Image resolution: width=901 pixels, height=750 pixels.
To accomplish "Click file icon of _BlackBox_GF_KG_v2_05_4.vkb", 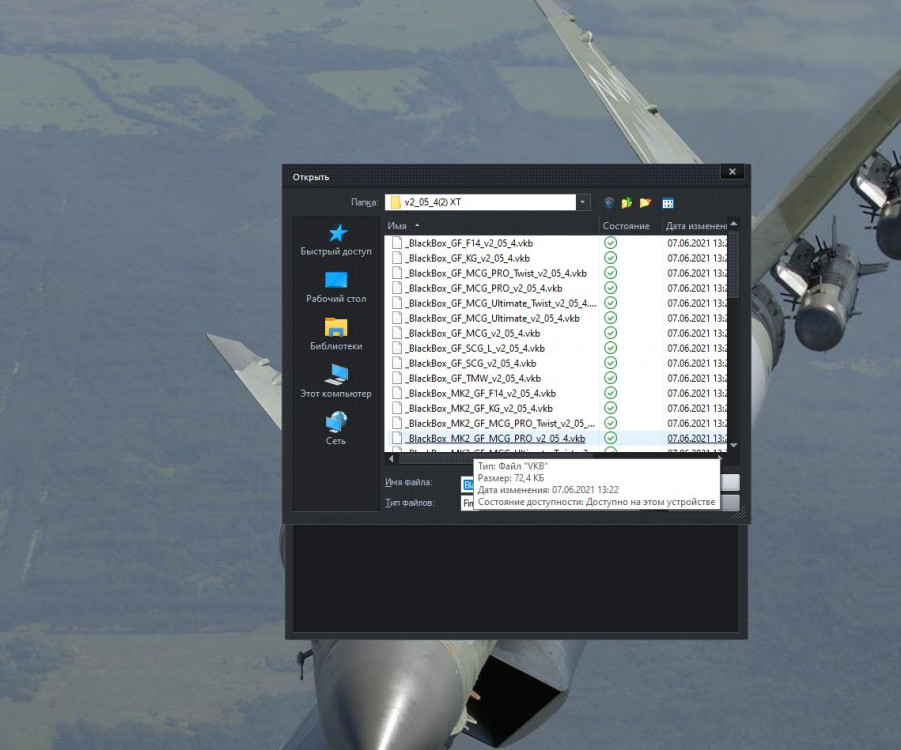I will 397,257.
